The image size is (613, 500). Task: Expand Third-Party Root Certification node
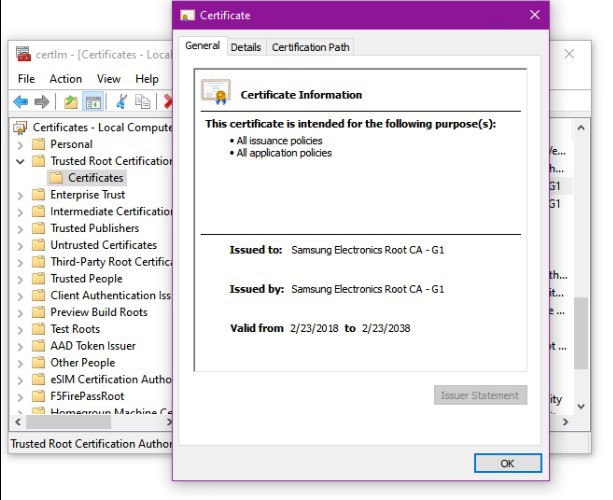pyautogui.click(x=20, y=263)
